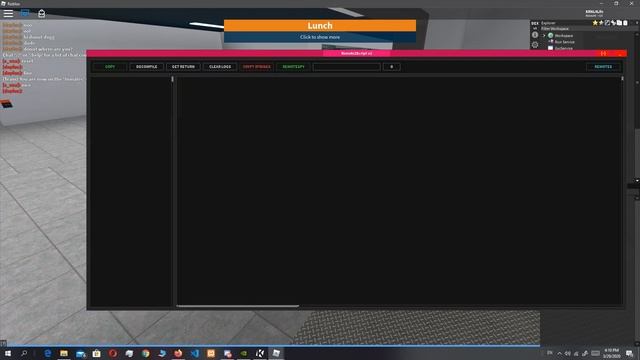This screenshot has height=360, width=640.
Task: Switch to Roblox in the taskbar
Action: [x=276, y=353]
